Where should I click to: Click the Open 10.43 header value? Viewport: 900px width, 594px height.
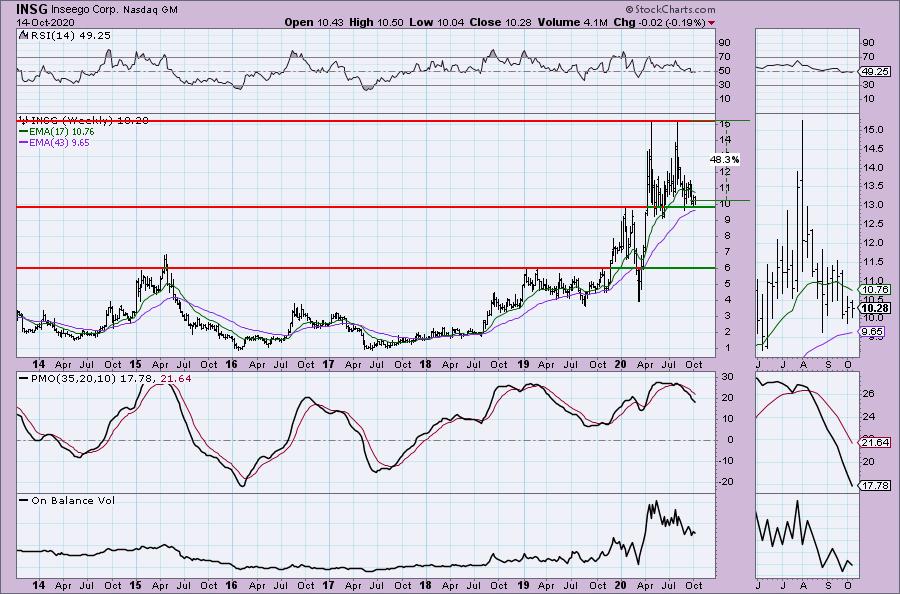[x=315, y=22]
